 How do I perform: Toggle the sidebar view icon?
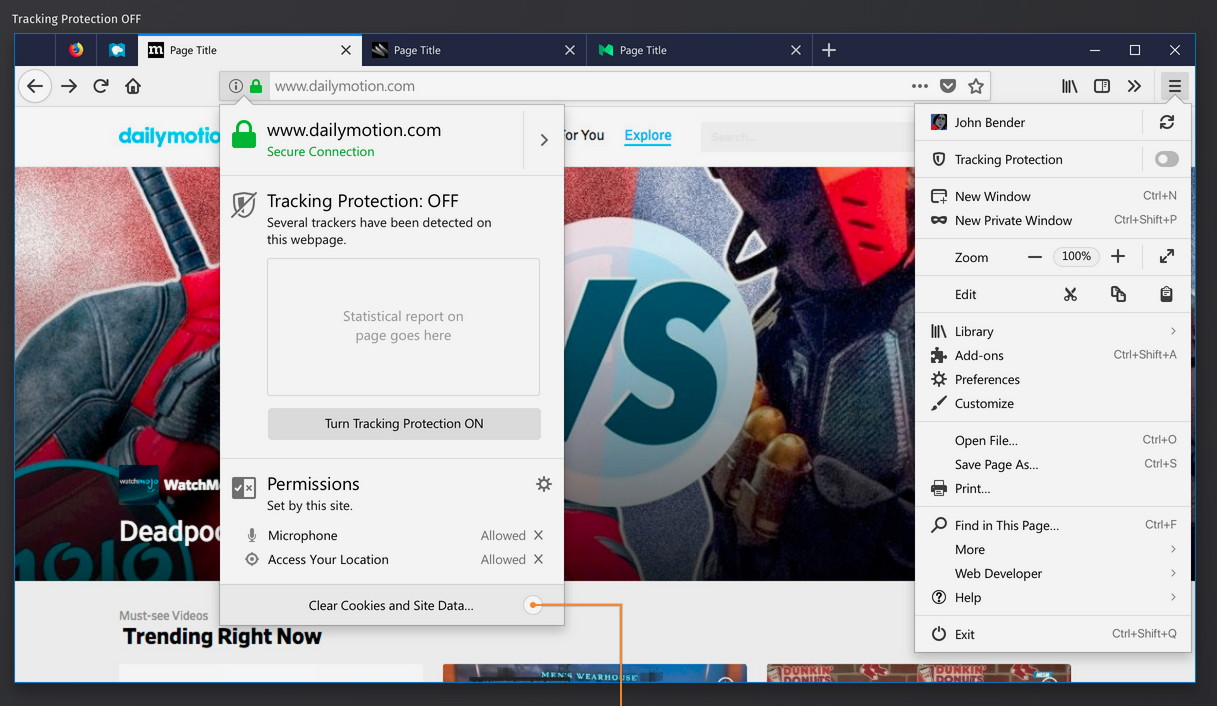[1102, 86]
